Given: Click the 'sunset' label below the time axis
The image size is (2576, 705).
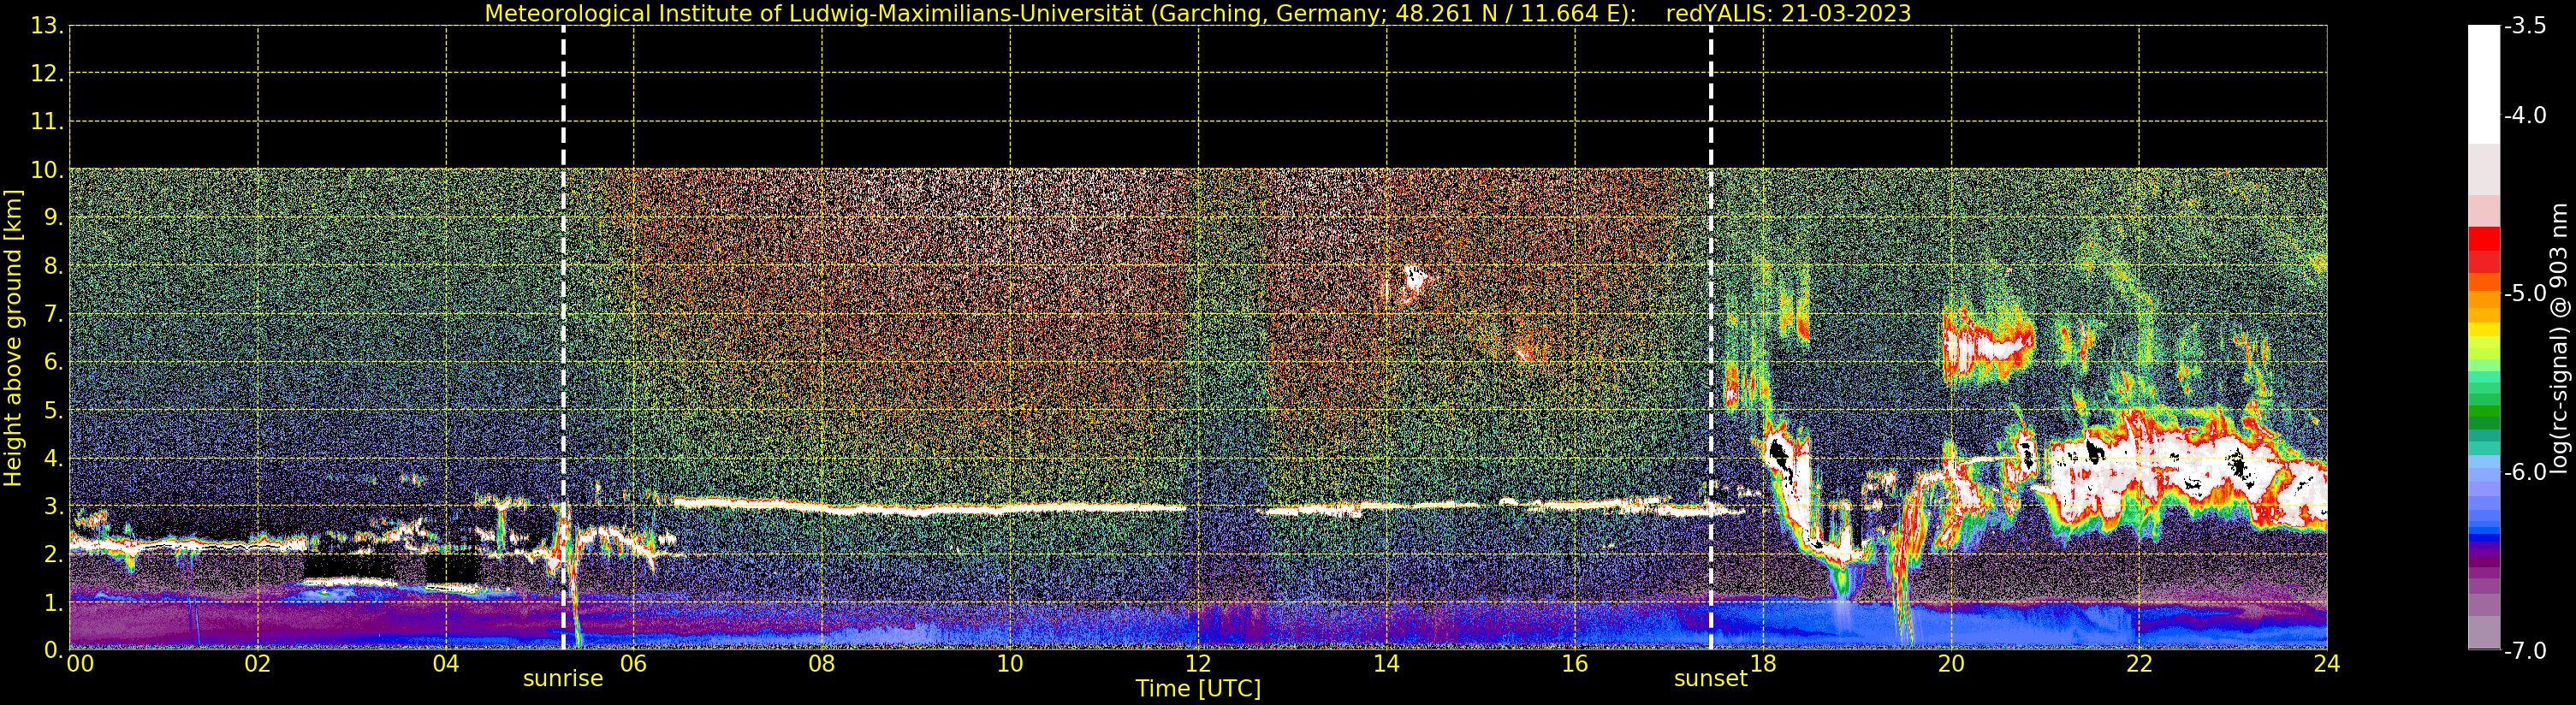Looking at the screenshot, I should [1711, 679].
